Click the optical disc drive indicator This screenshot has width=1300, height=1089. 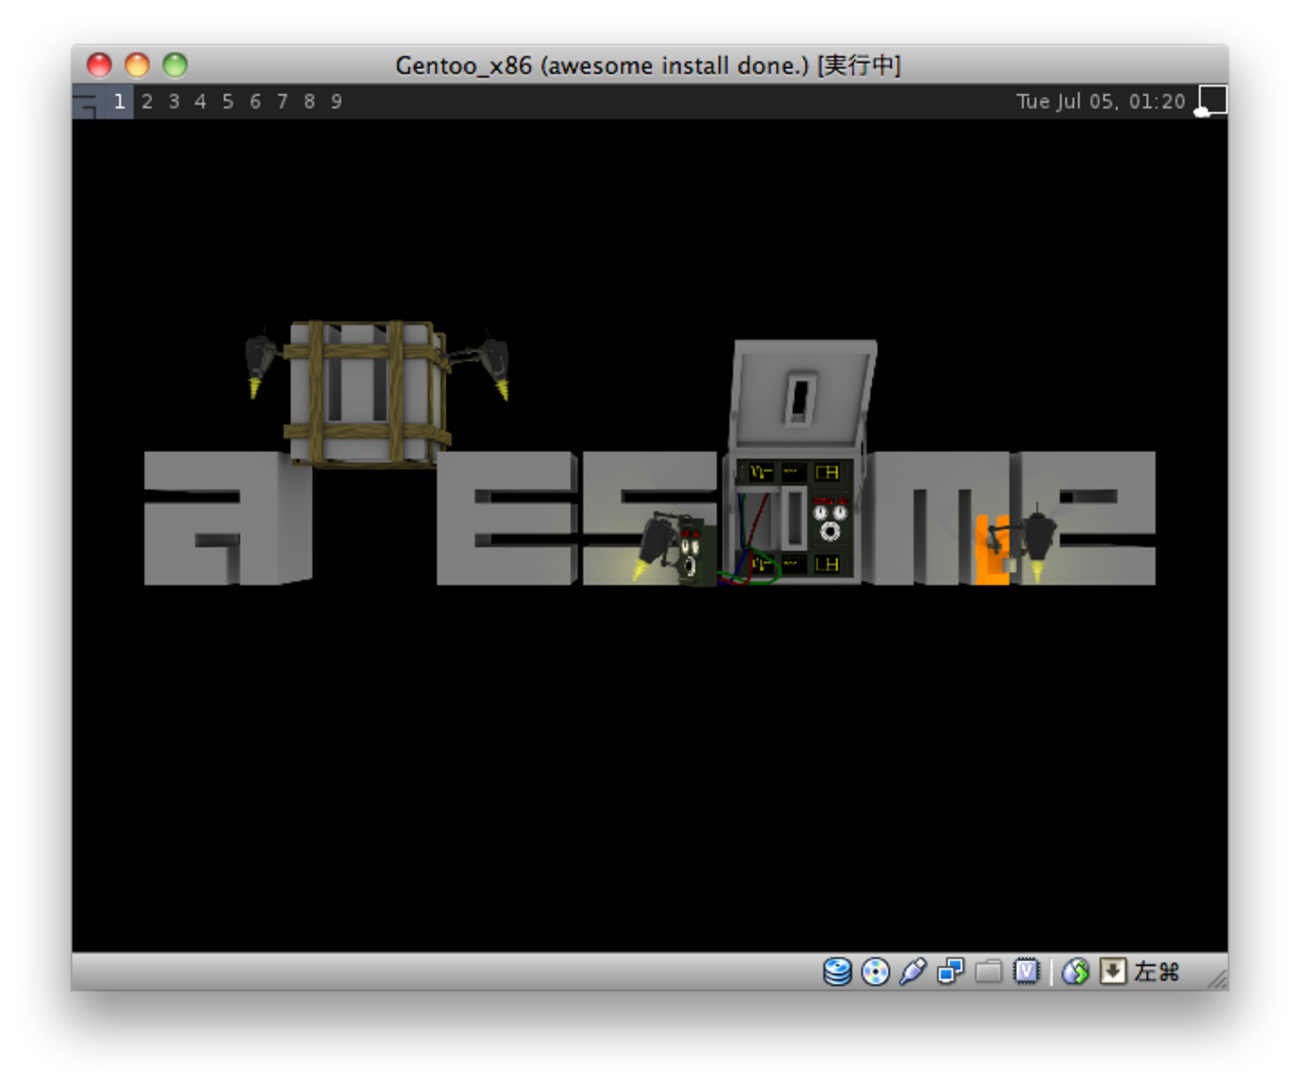(875, 971)
